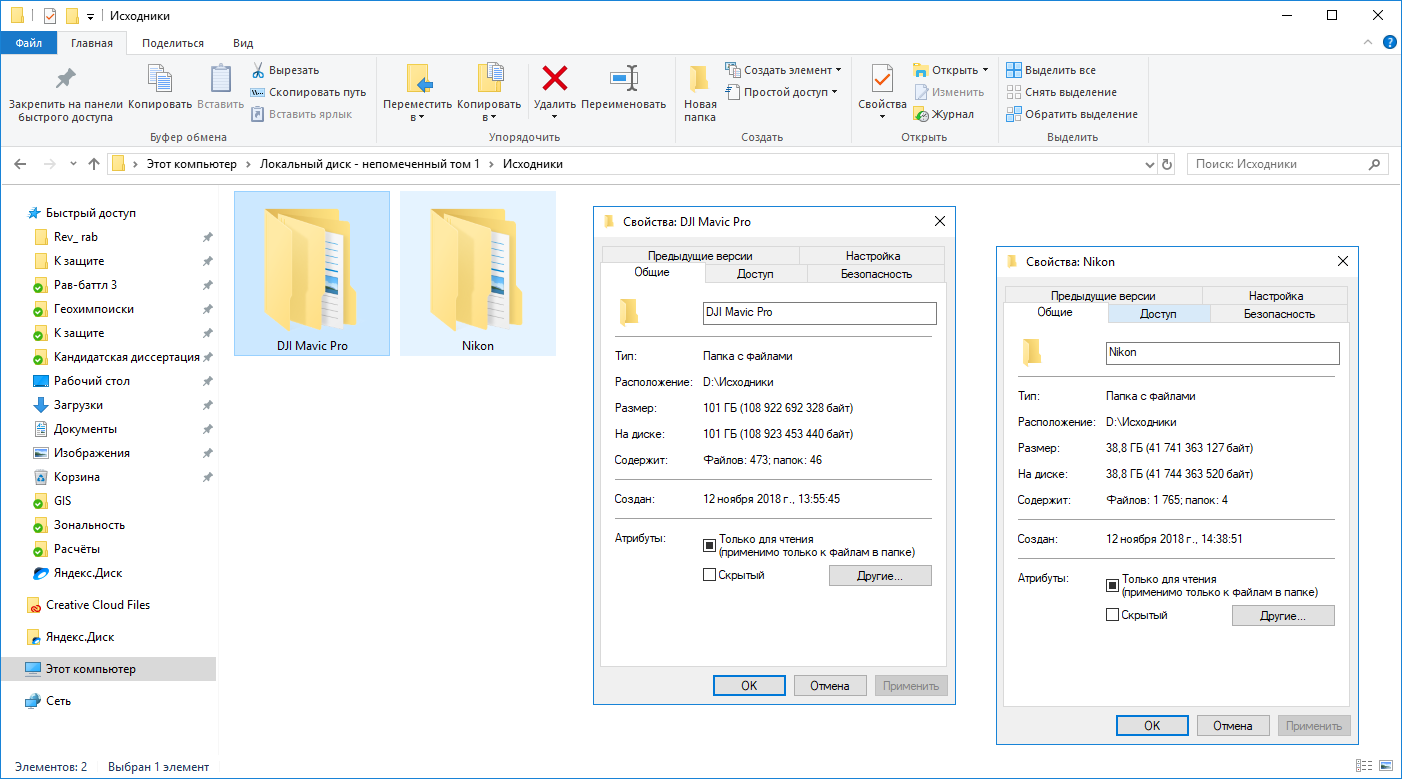The image size is (1402, 779).
Task: Switch to Вид ribbon tab
Action: (x=243, y=43)
